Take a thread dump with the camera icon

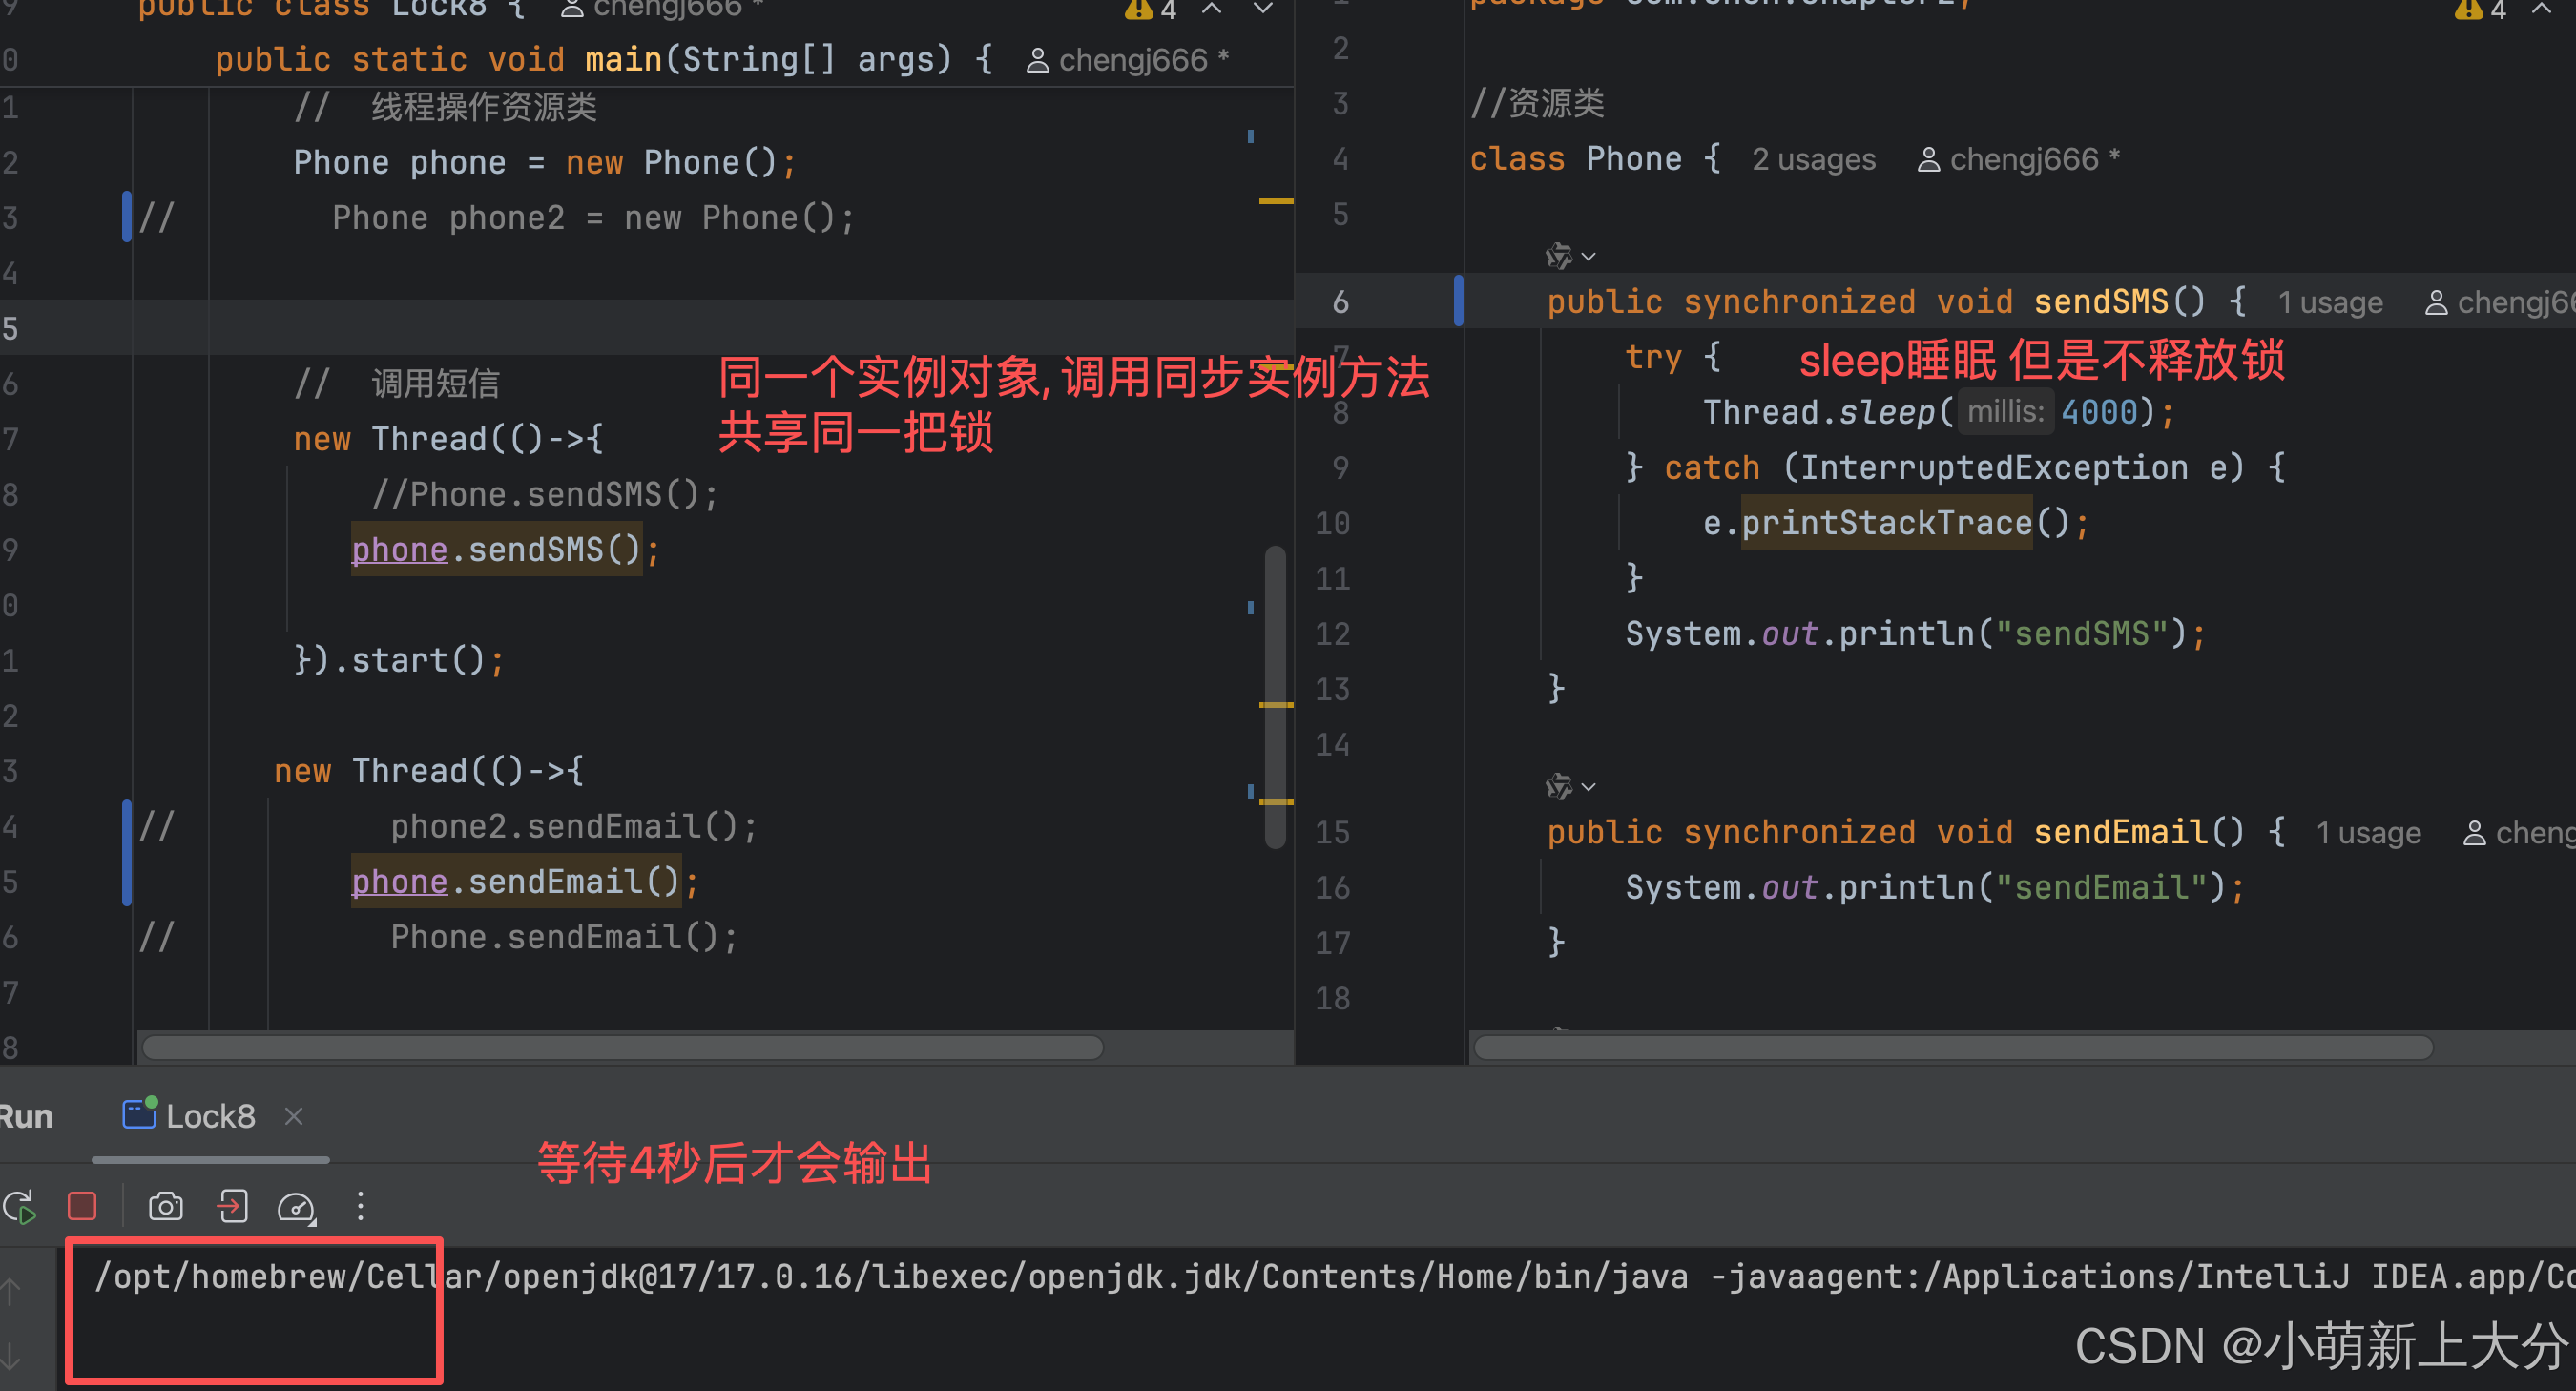pos(166,1207)
